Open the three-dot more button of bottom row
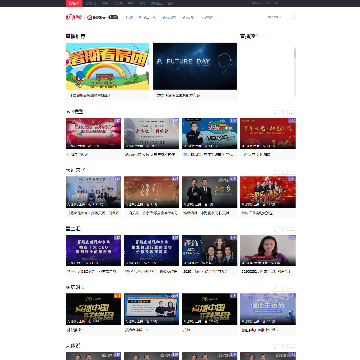This screenshot has width=360, height=360. coord(292,347)
